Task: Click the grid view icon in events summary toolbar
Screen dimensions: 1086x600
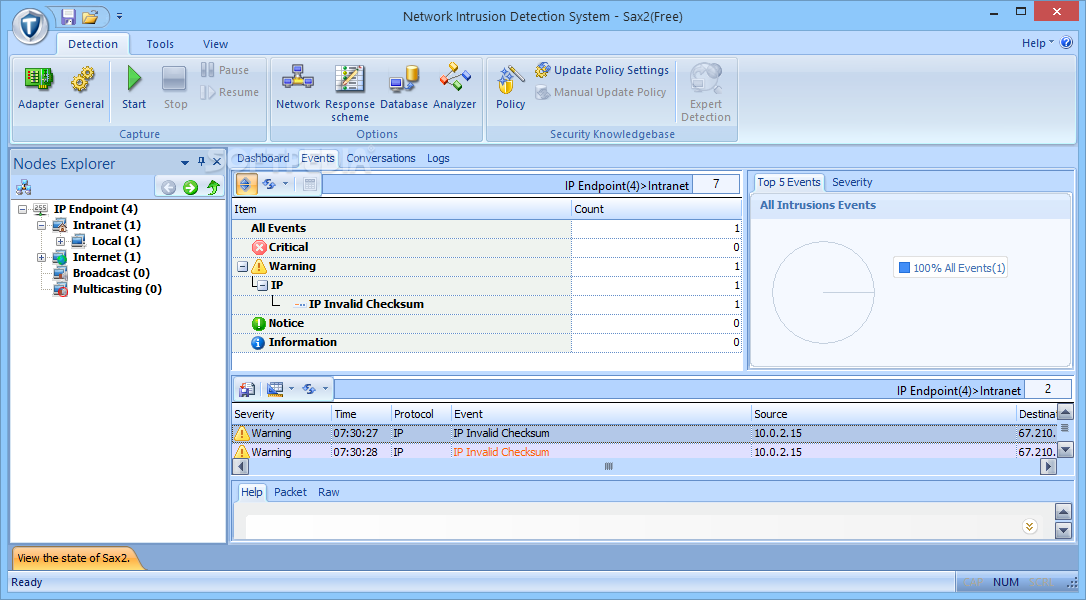Action: [310, 184]
